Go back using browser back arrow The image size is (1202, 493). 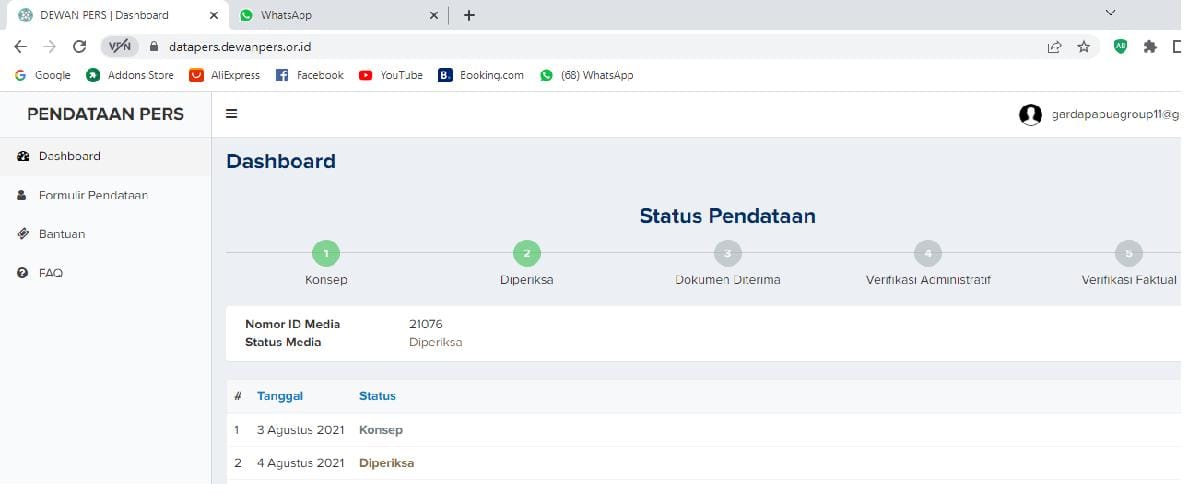(21, 46)
